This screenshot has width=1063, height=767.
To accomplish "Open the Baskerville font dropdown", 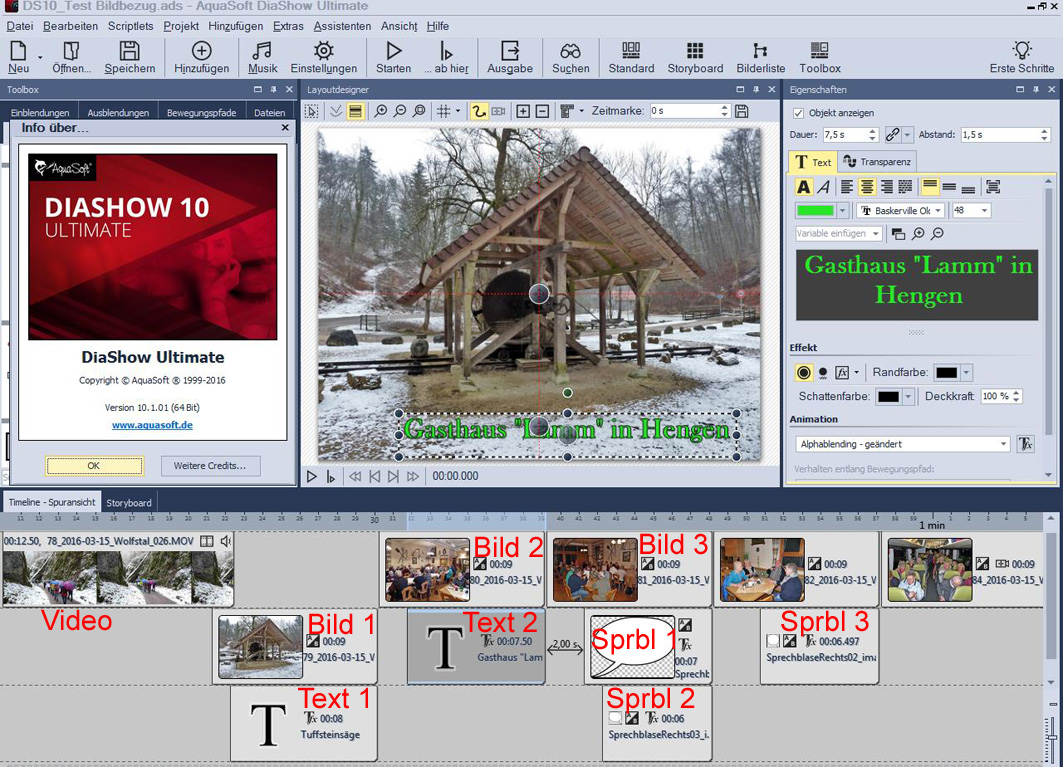I will tap(901, 211).
